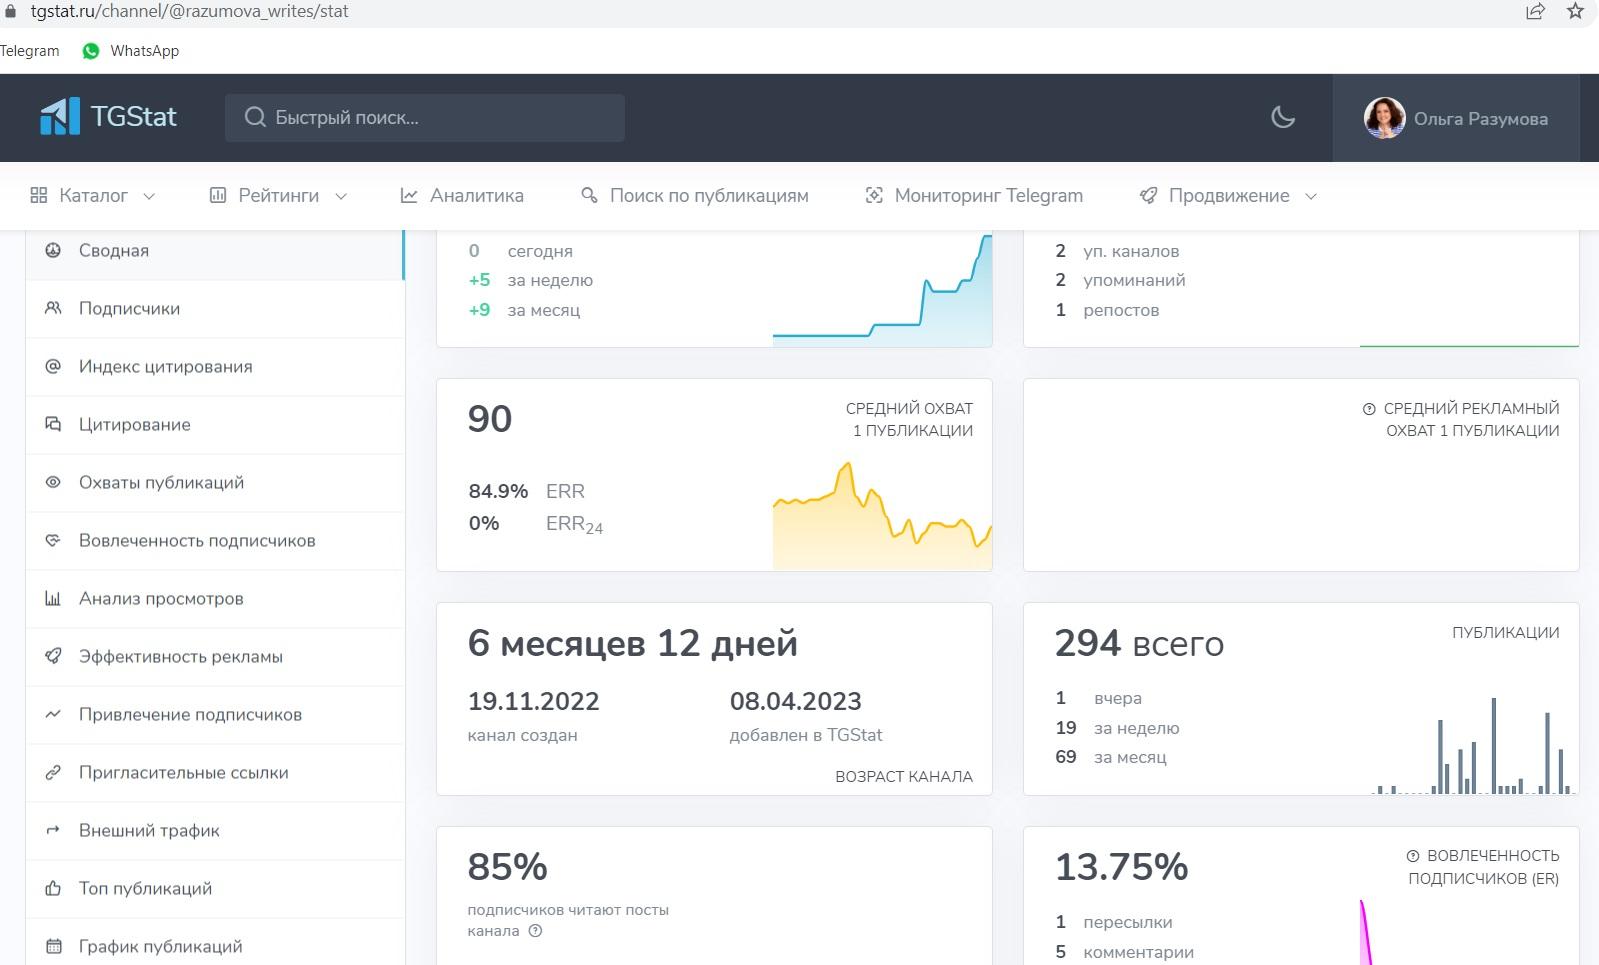Screen dimensions: 1599x965
Task: Click График публикаций calendar icon
Action: click(53, 947)
